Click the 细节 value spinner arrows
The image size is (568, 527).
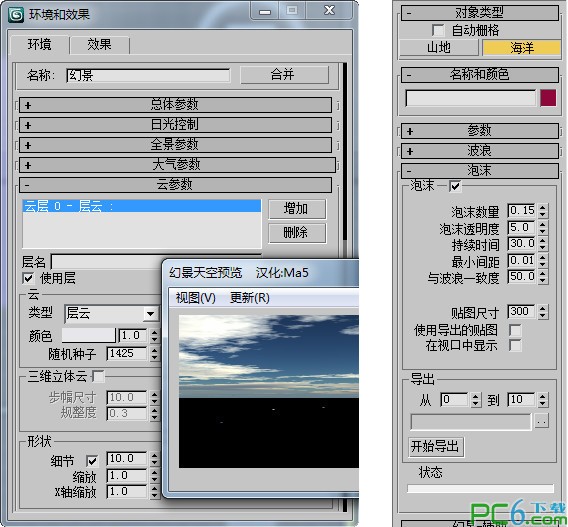[x=155, y=459]
